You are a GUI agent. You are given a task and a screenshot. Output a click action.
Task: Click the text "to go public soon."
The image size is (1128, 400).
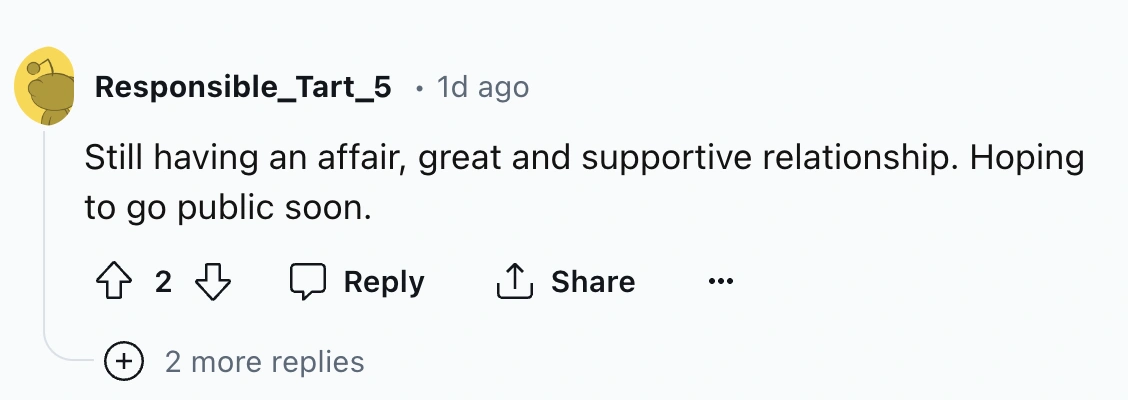[x=228, y=210]
